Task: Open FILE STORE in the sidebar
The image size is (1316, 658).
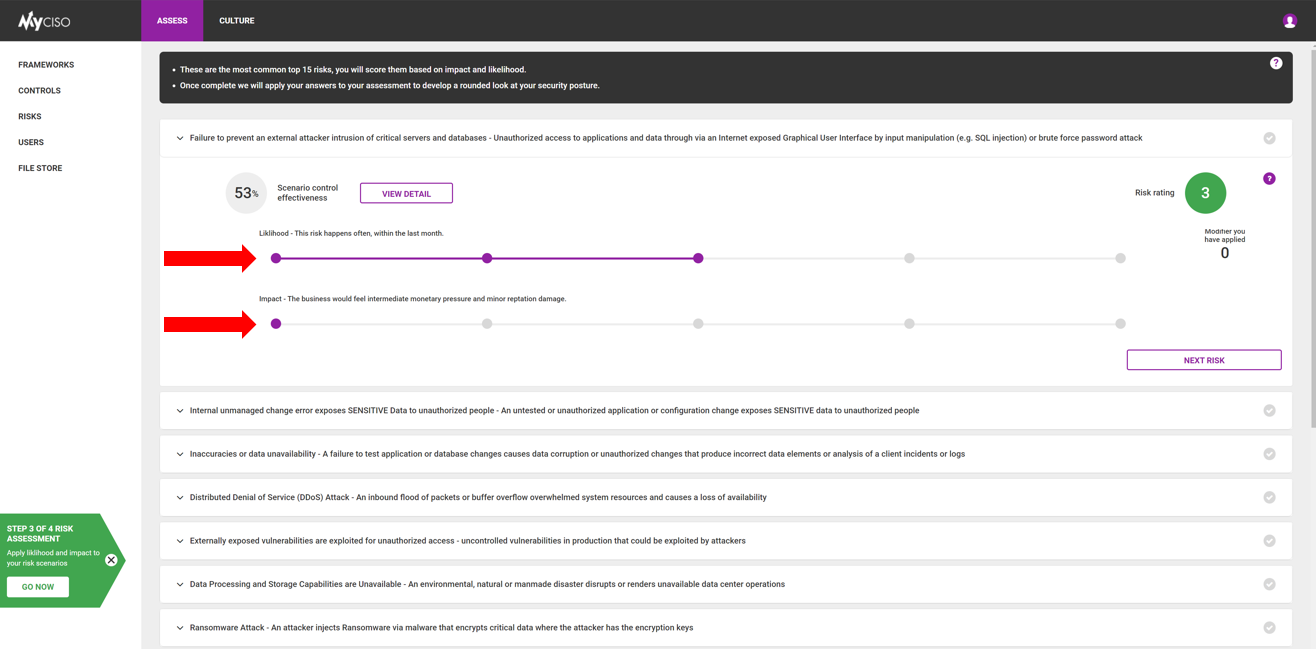Action: [40, 168]
